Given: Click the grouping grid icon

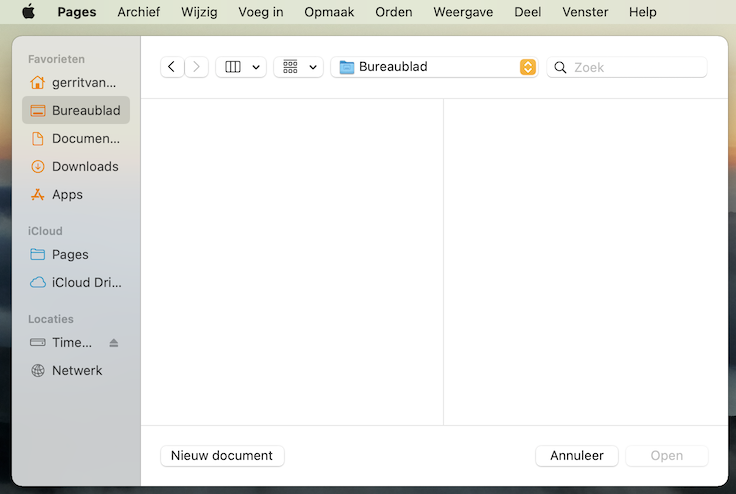Looking at the screenshot, I should 290,67.
